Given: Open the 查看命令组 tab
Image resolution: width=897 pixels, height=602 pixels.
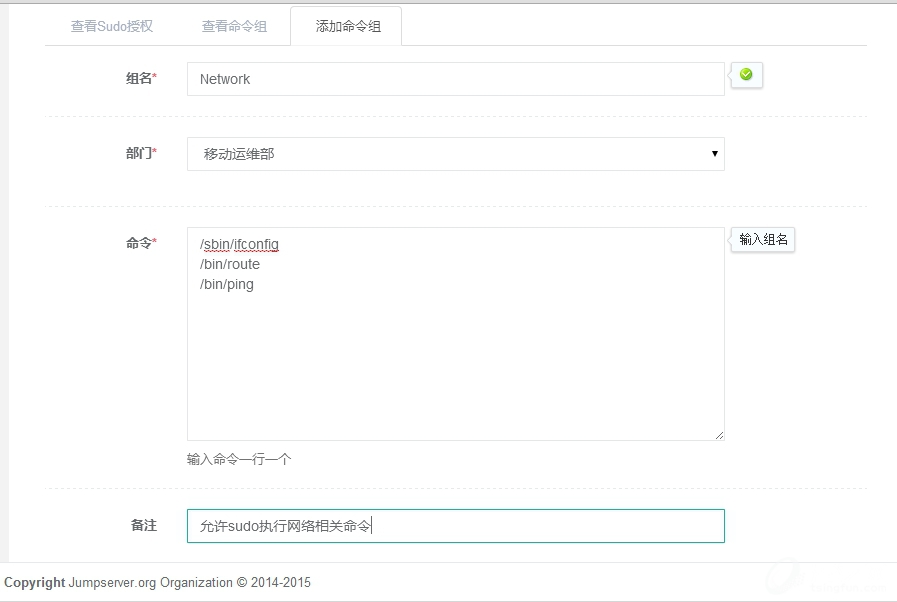Looking at the screenshot, I should pyautogui.click(x=234, y=27).
